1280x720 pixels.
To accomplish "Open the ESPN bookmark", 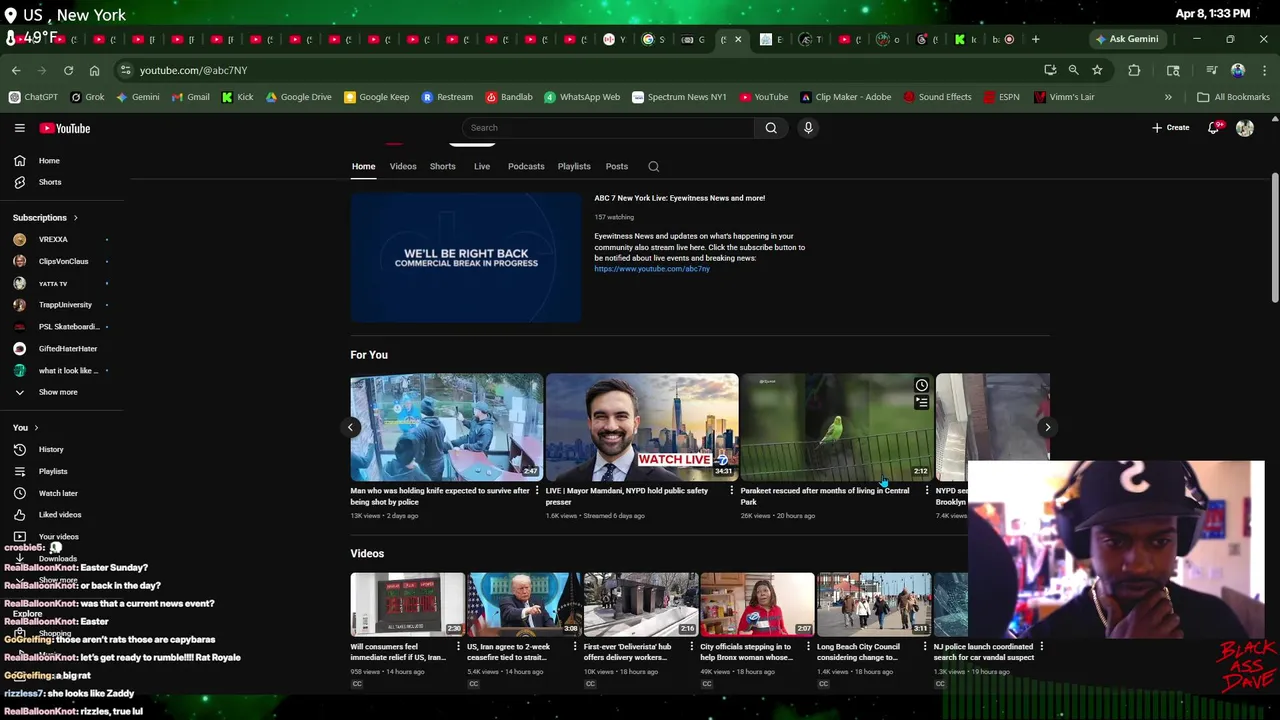I will tap(1001, 97).
